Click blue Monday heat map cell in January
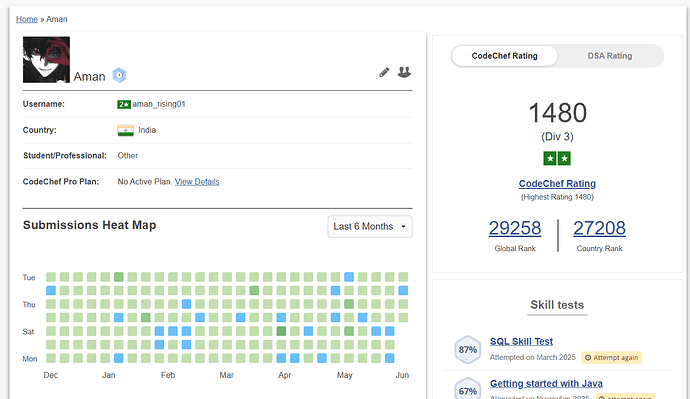690x399 pixels. pyautogui.click(x=118, y=358)
